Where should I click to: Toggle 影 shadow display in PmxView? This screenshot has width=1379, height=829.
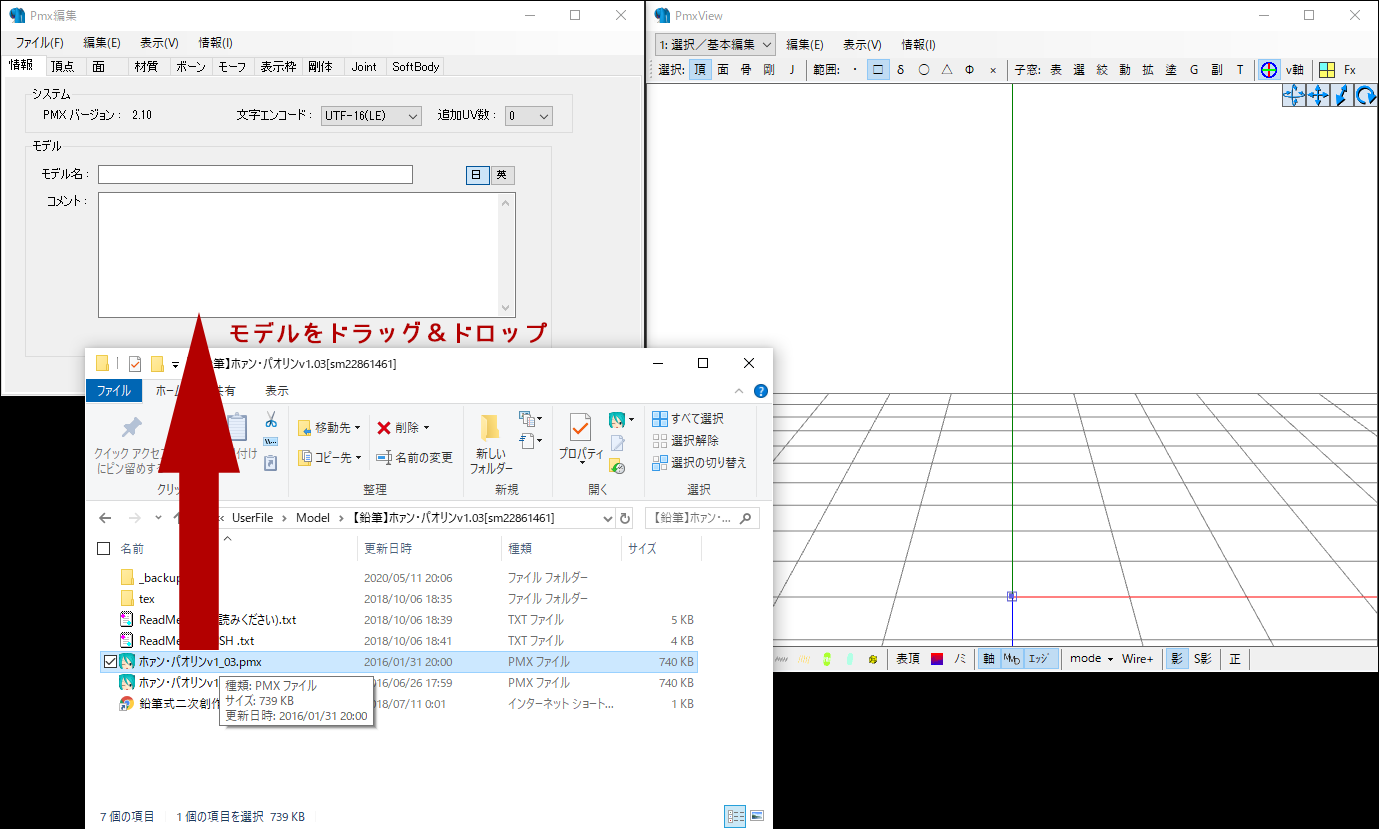pos(1175,658)
